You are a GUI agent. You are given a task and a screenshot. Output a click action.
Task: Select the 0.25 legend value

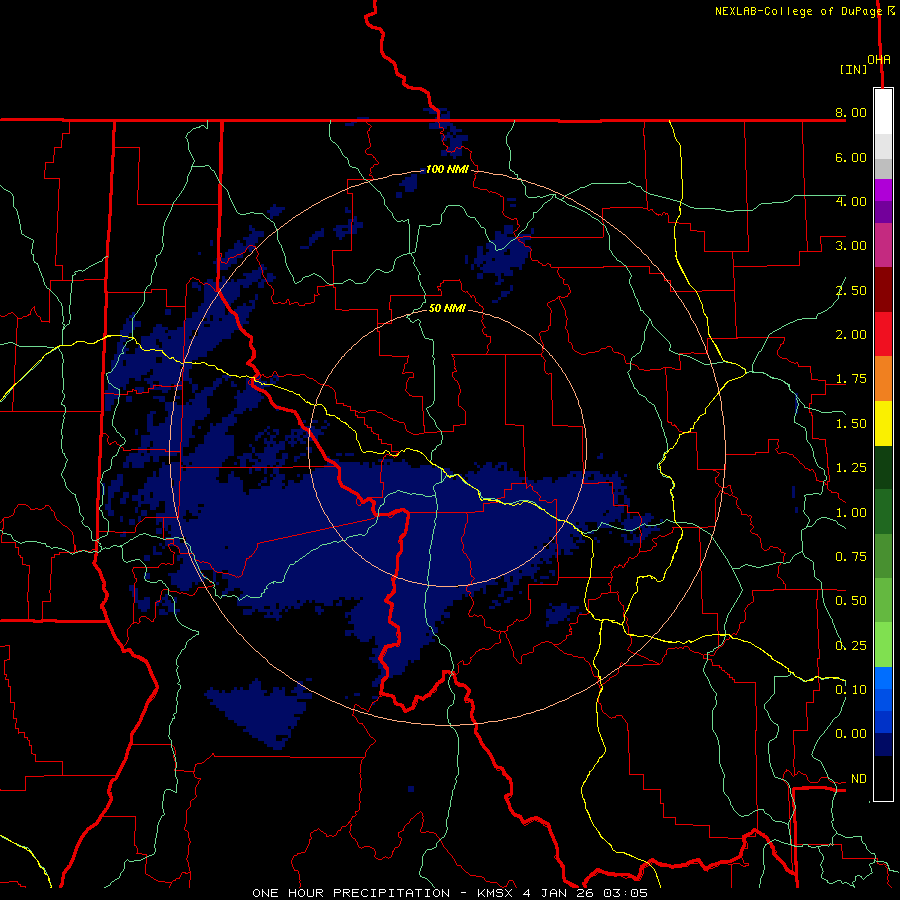851,646
